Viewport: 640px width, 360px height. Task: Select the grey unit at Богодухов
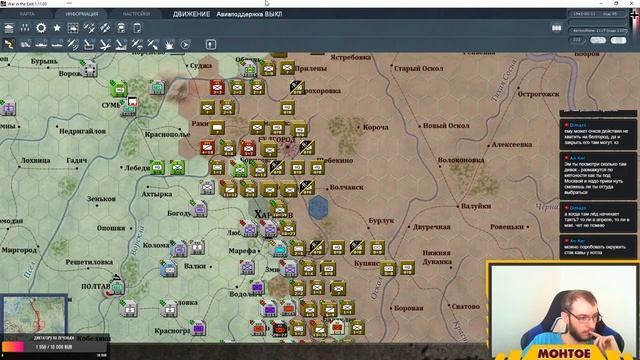pyautogui.click(x=200, y=209)
